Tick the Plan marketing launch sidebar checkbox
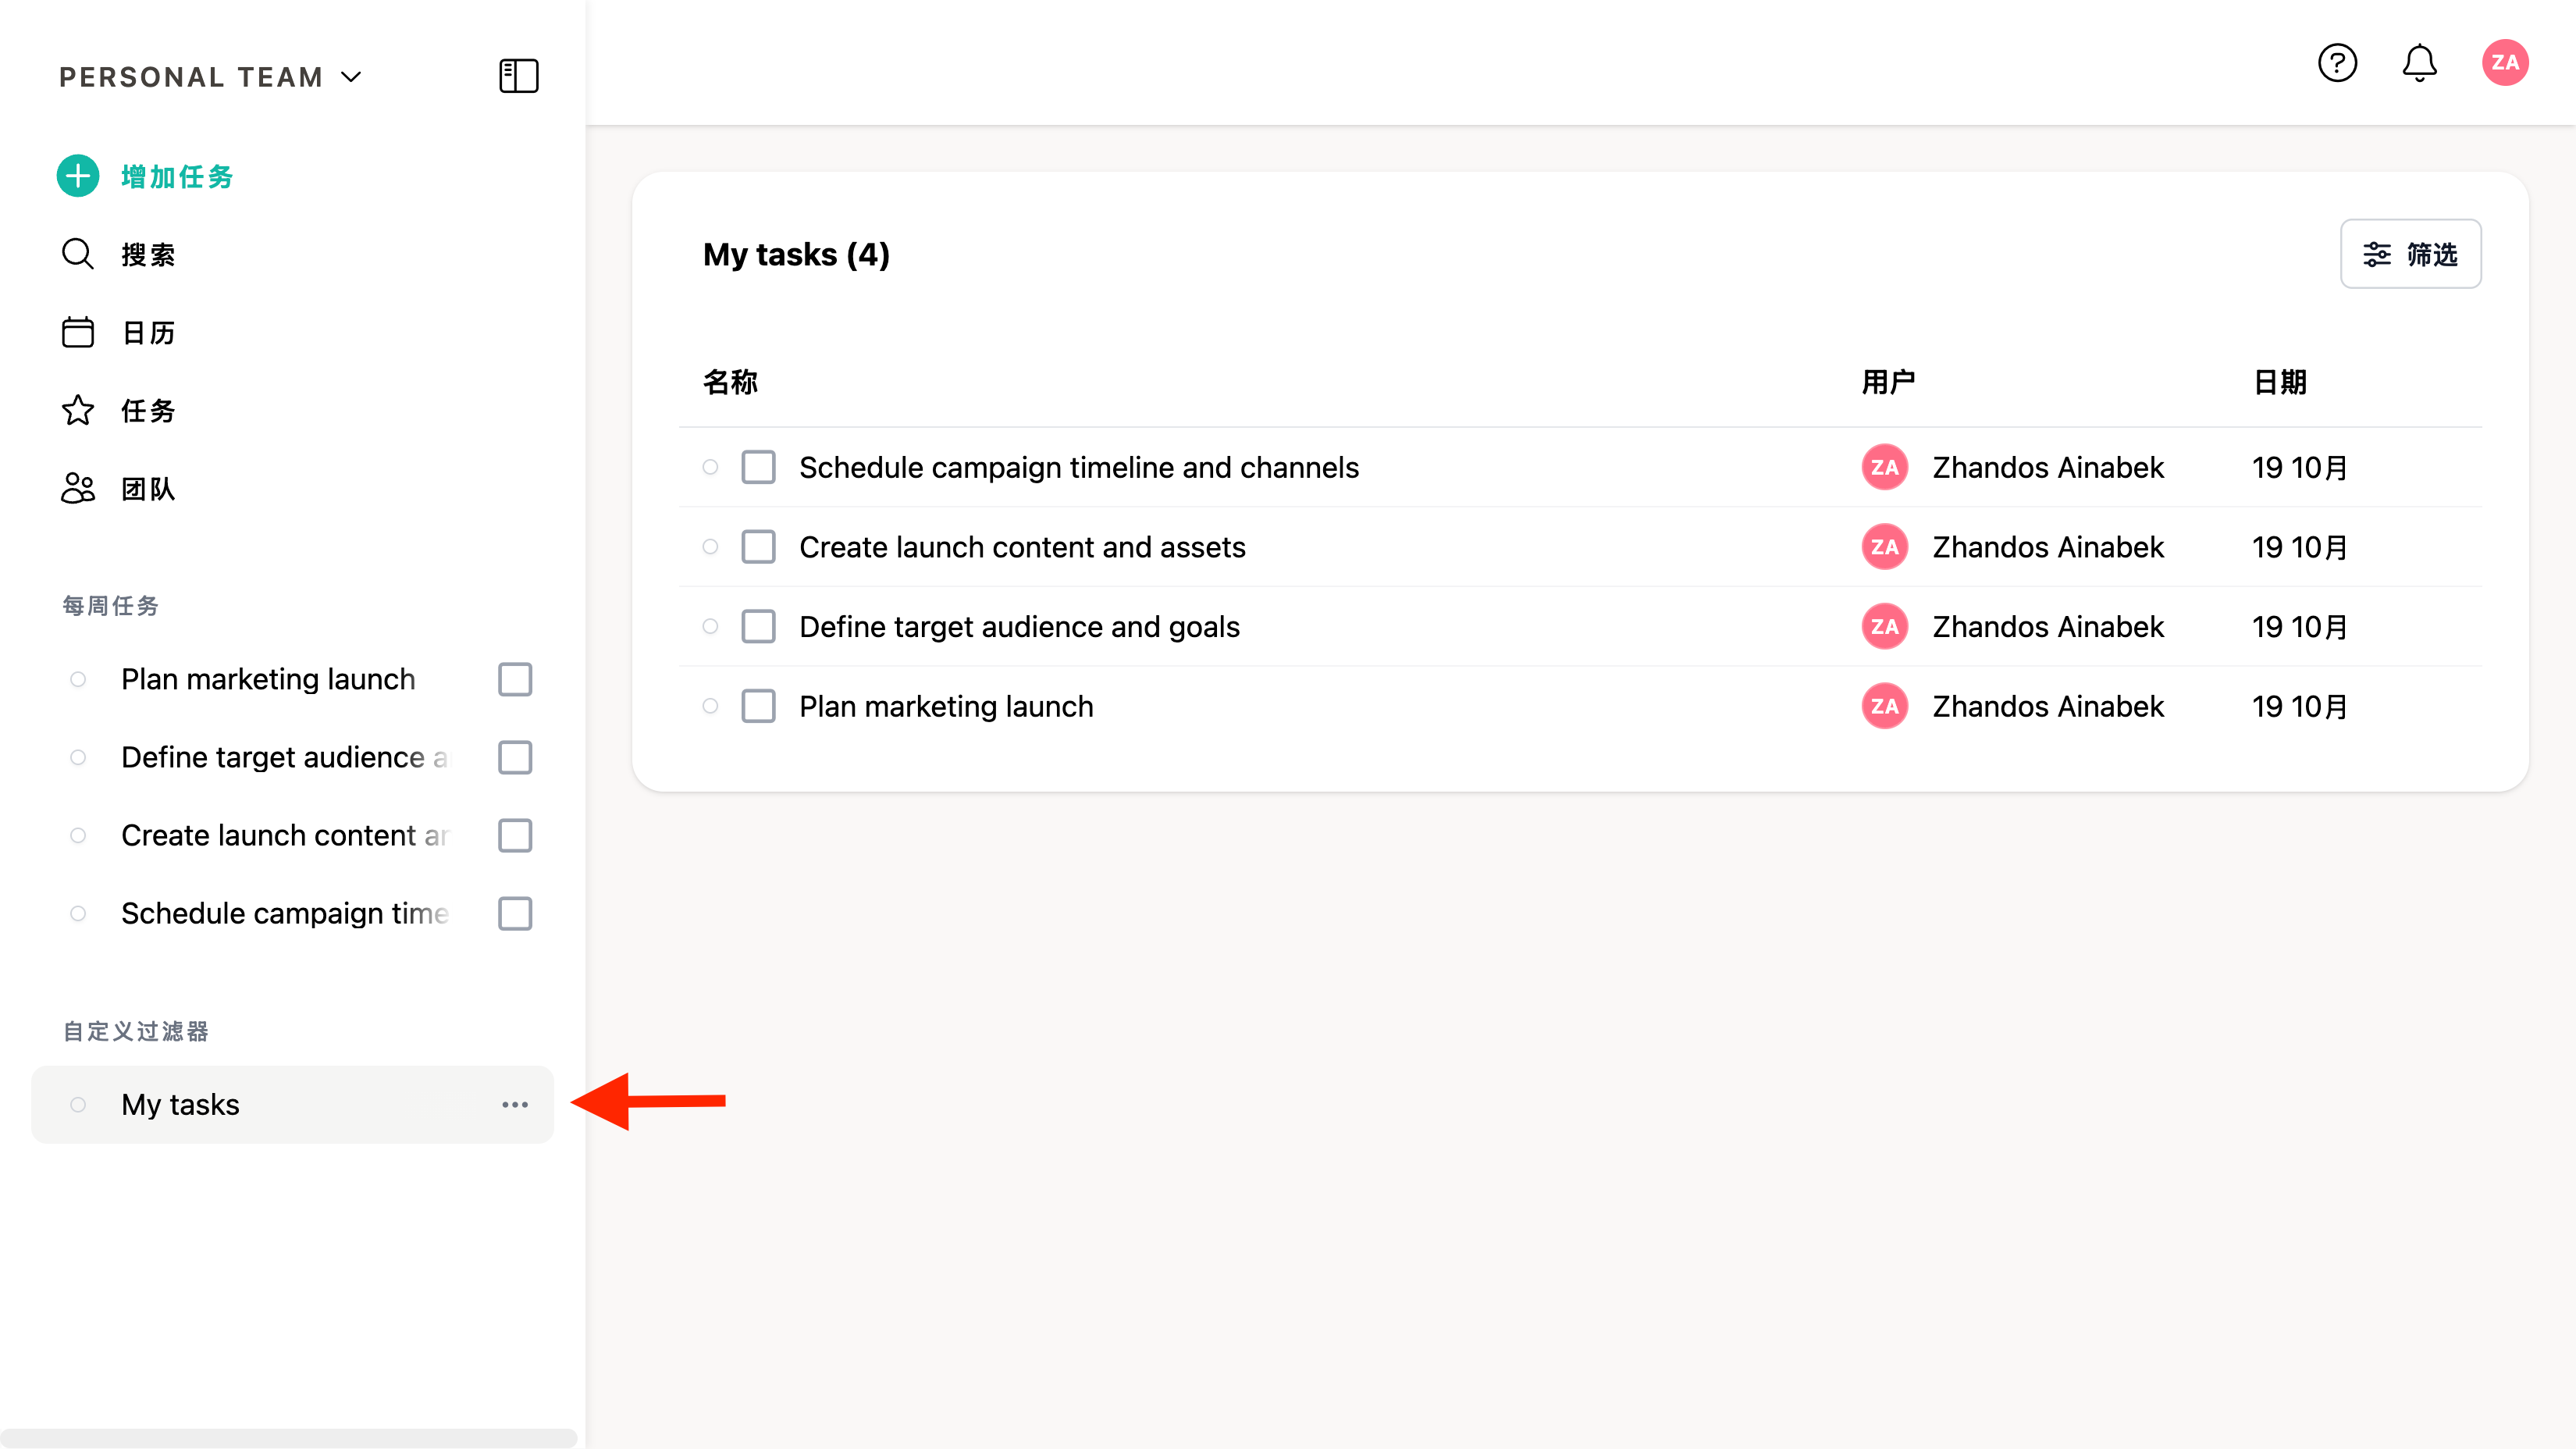 pos(515,679)
